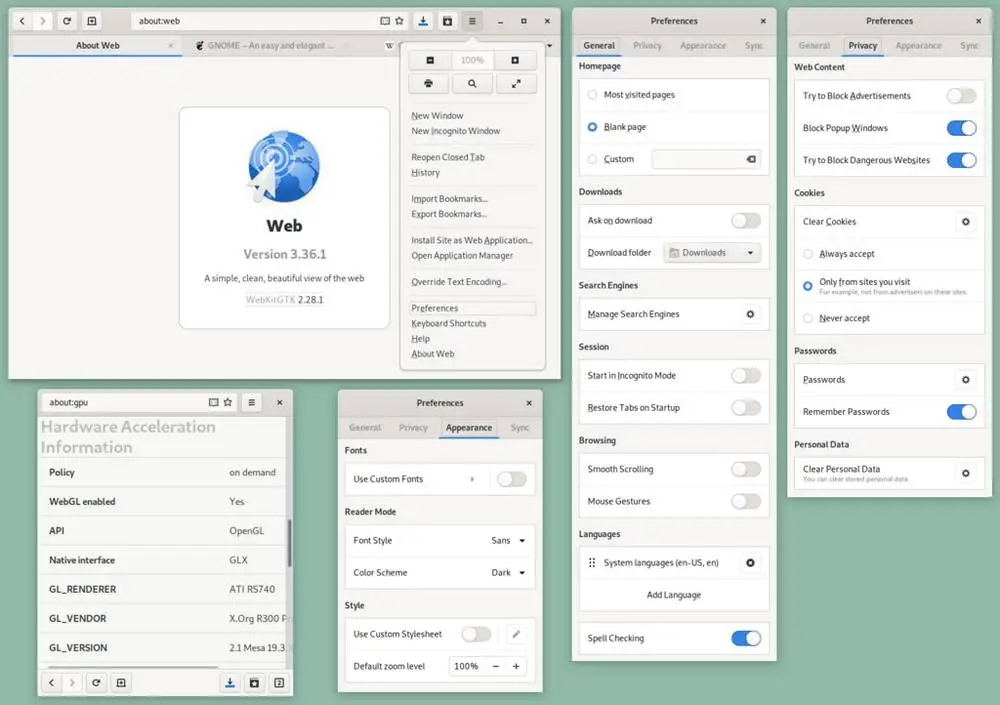The image size is (1000, 705).
Task: Open Passwords gear button in Privacy
Action: pyautogui.click(x=966, y=380)
